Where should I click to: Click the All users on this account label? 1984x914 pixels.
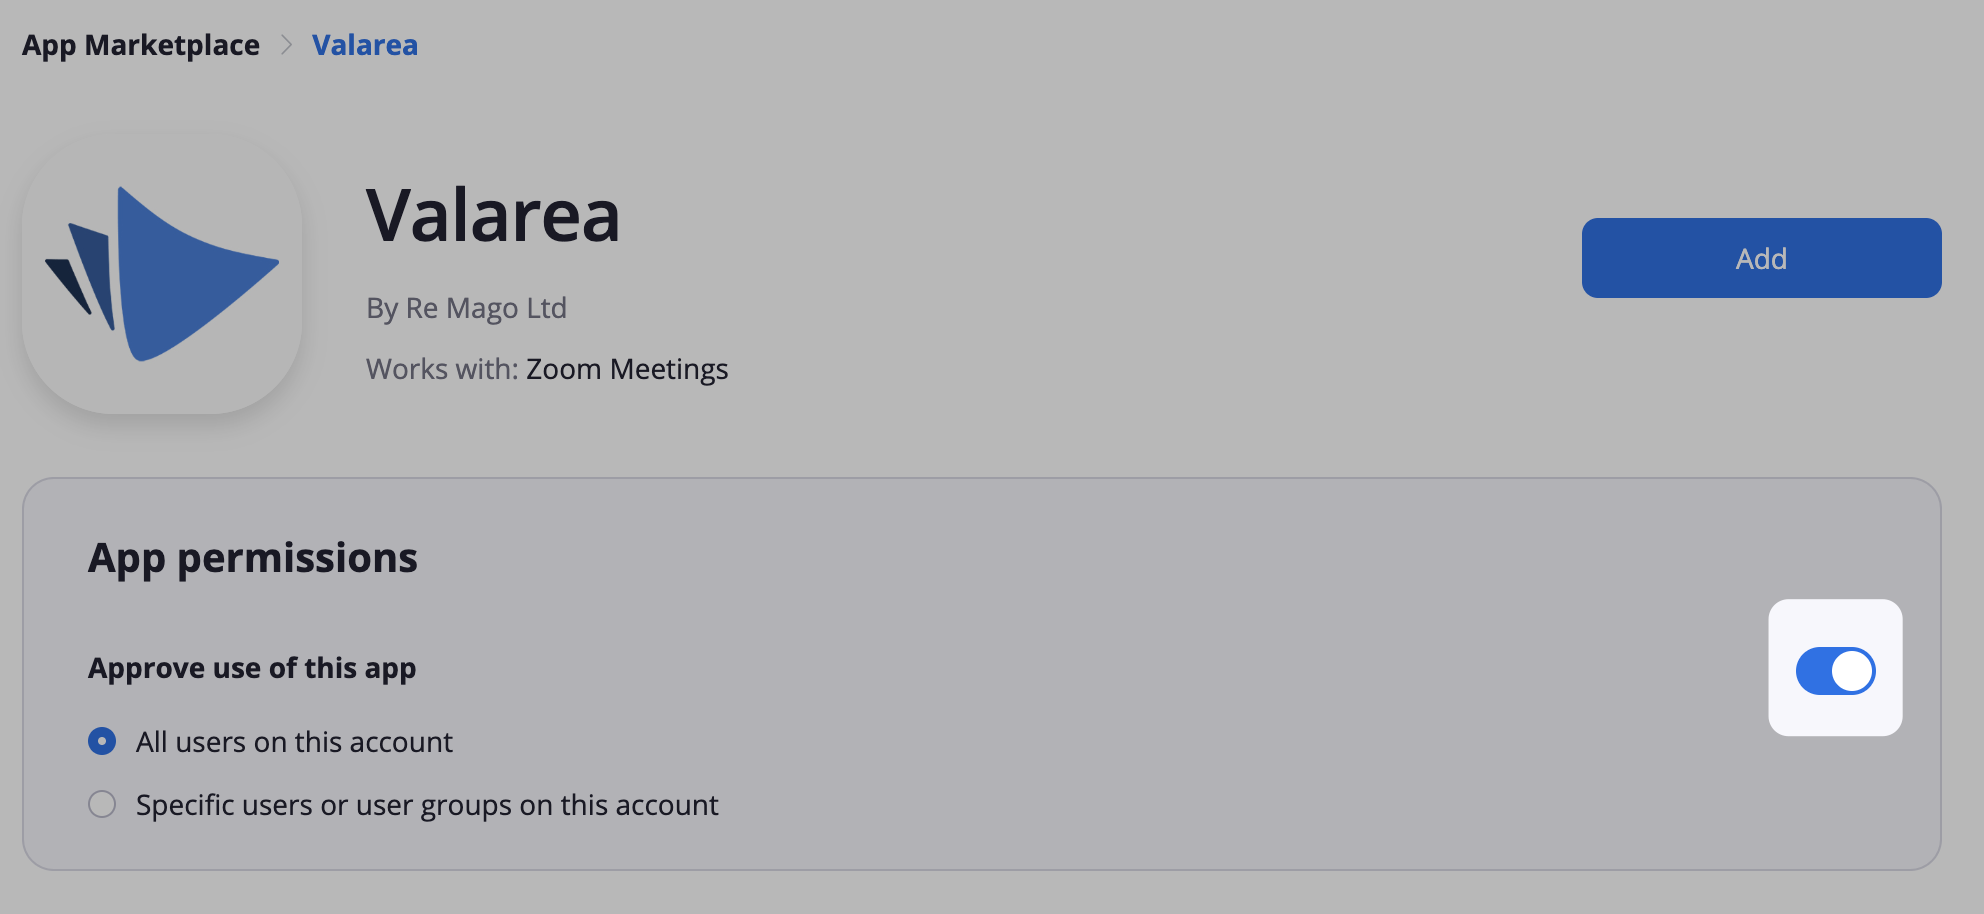[294, 742]
